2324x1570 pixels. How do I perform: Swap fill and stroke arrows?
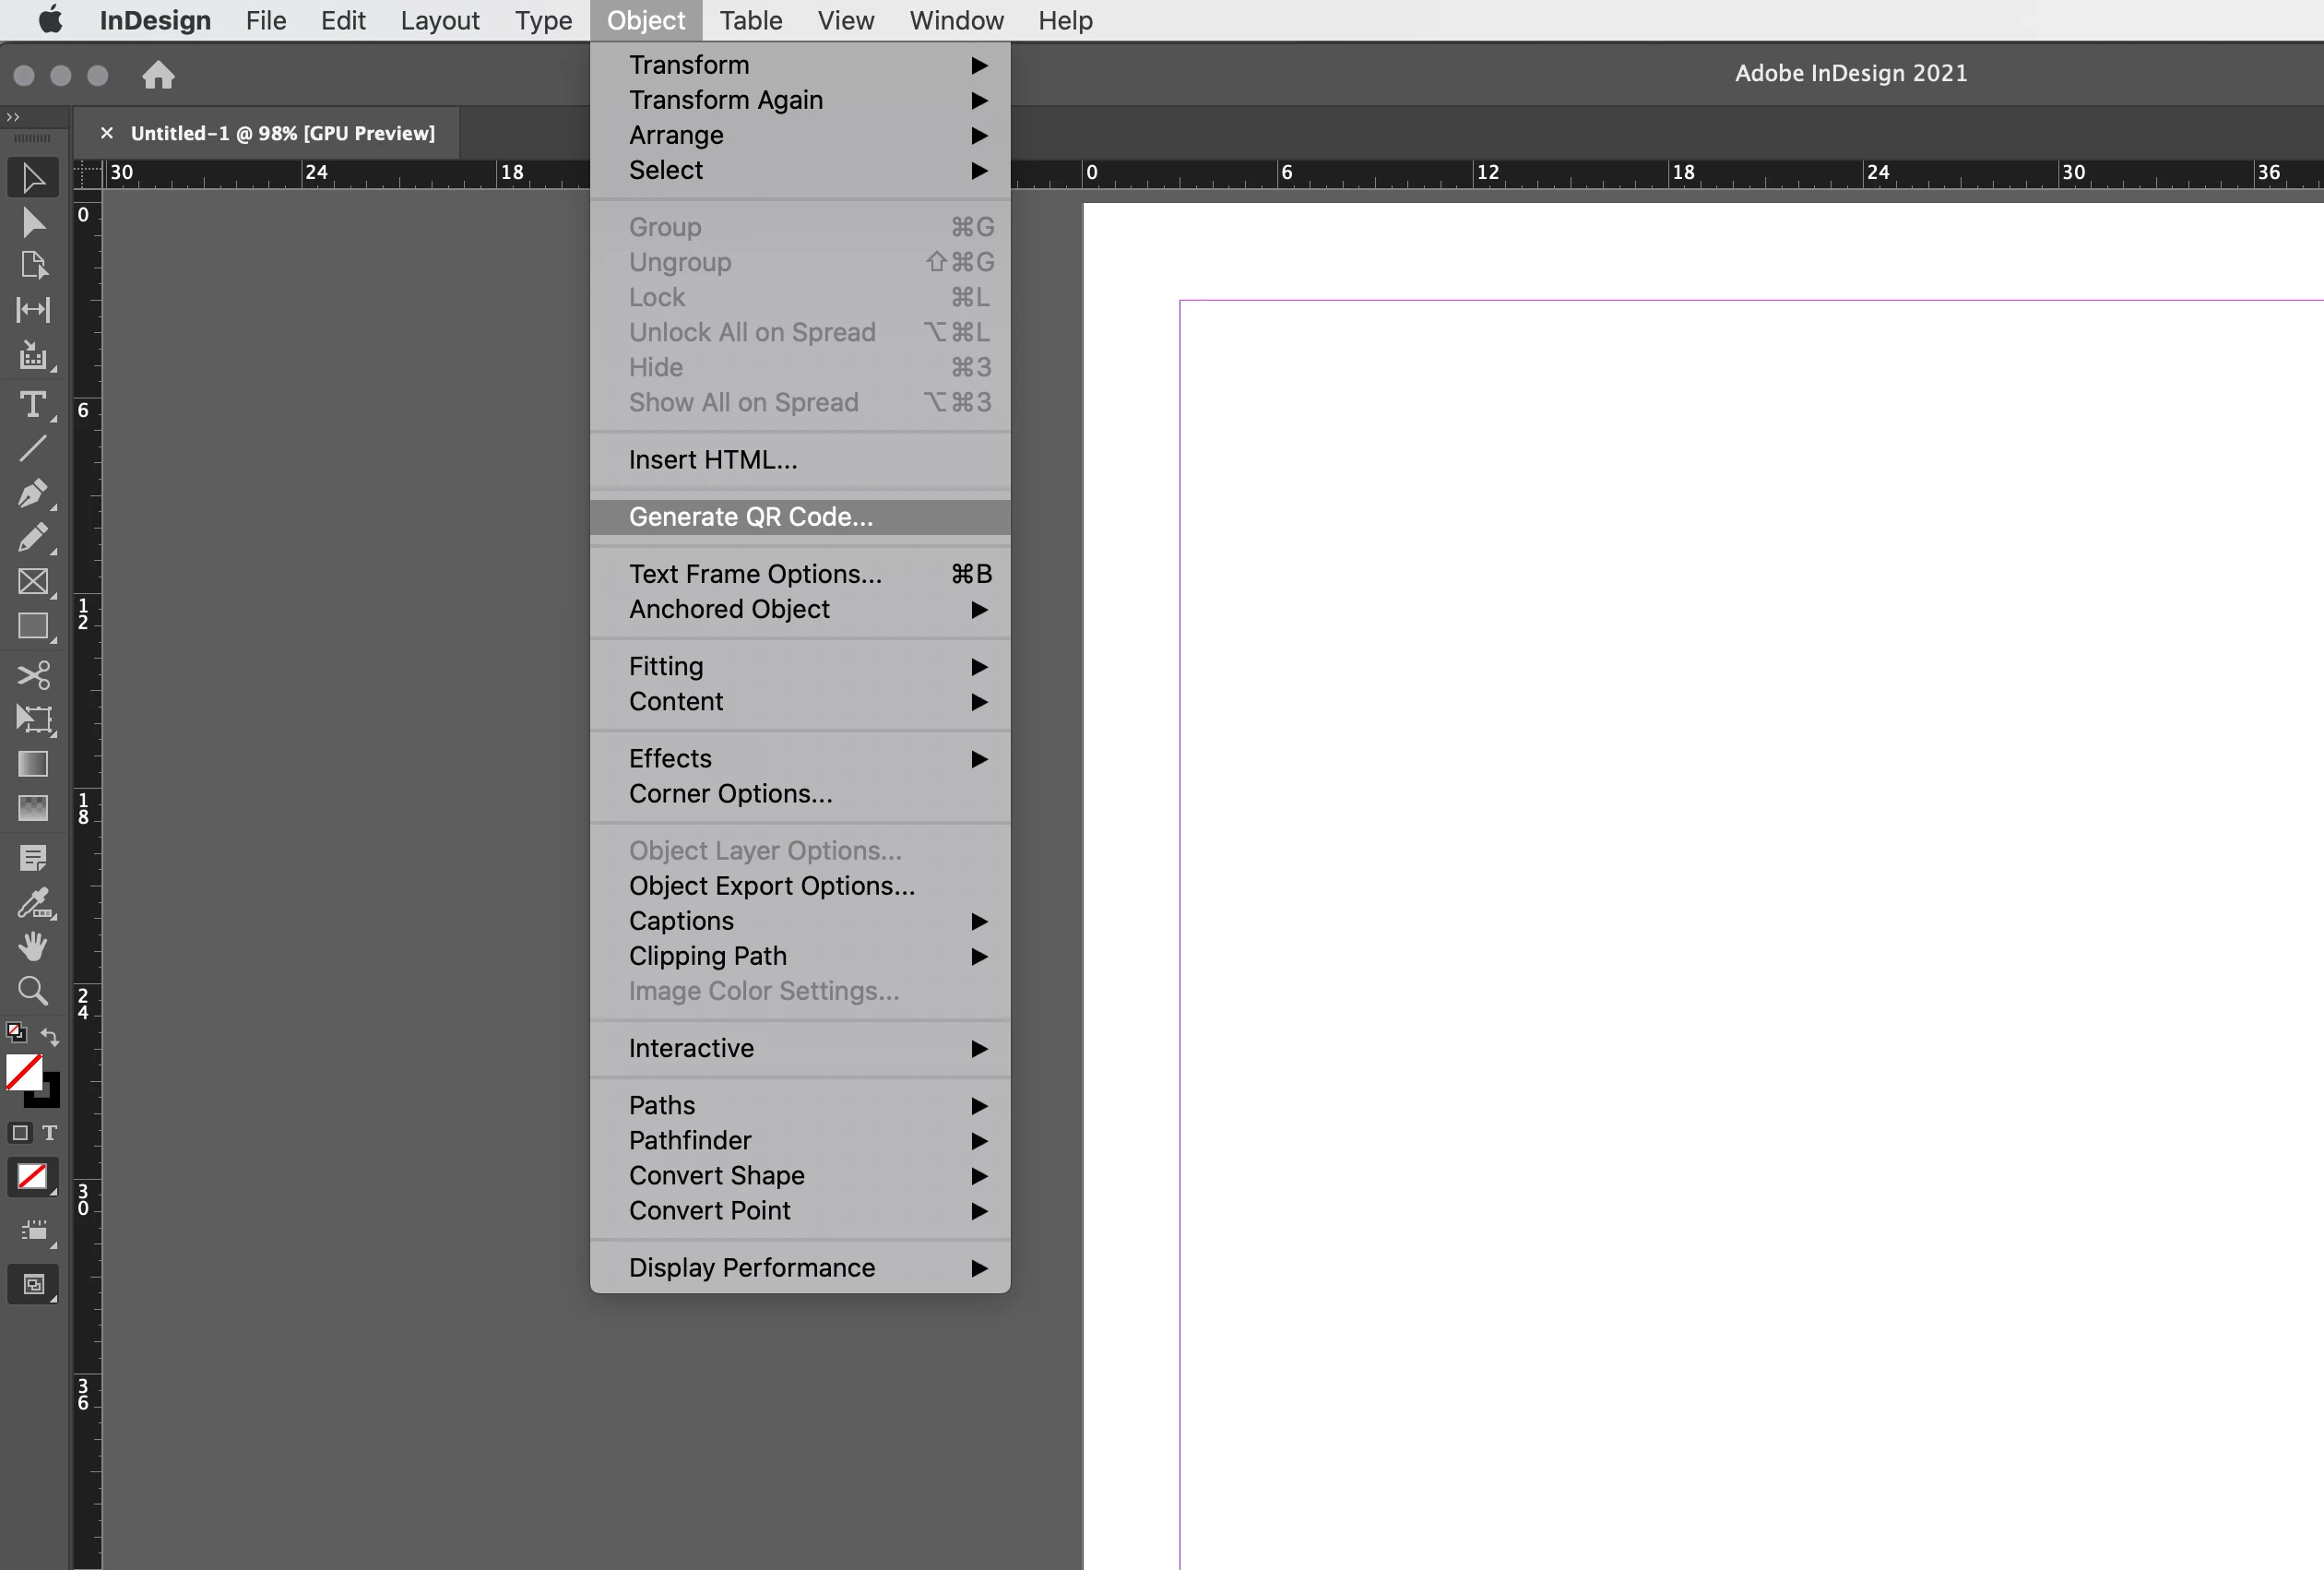coord(50,1036)
